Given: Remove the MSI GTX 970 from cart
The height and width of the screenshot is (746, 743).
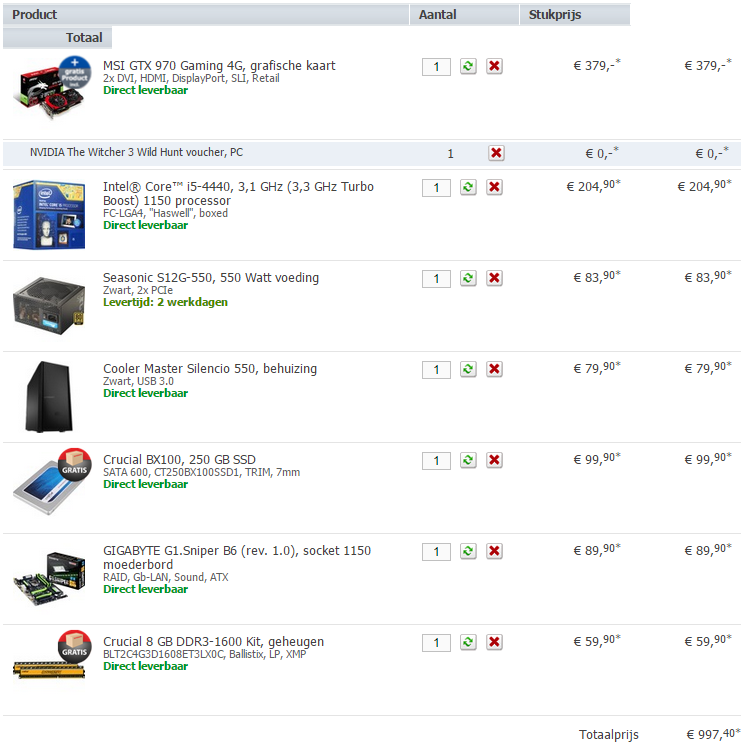Looking at the screenshot, I should click(x=494, y=66).
